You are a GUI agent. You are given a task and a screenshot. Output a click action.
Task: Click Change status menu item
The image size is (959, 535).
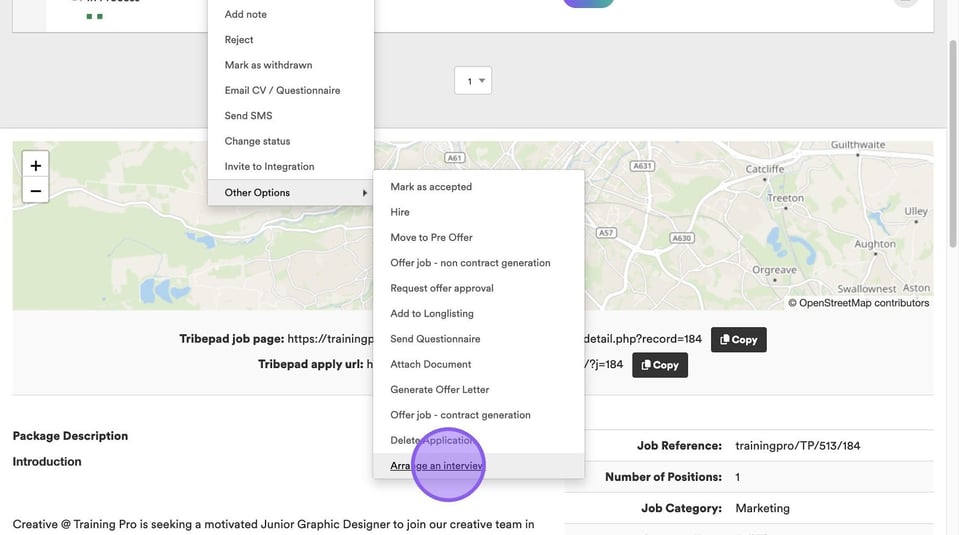(257, 141)
